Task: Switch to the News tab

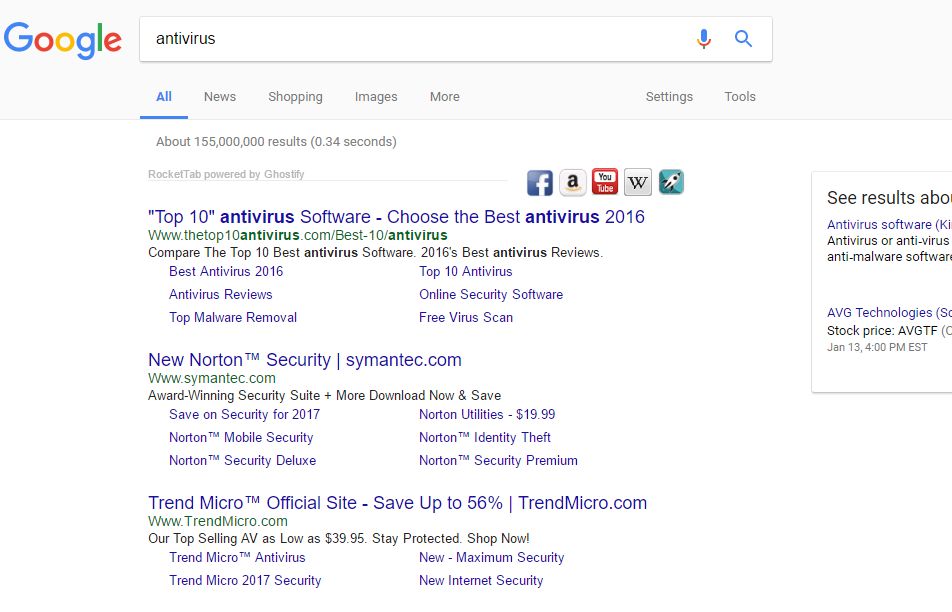Action: tap(220, 97)
